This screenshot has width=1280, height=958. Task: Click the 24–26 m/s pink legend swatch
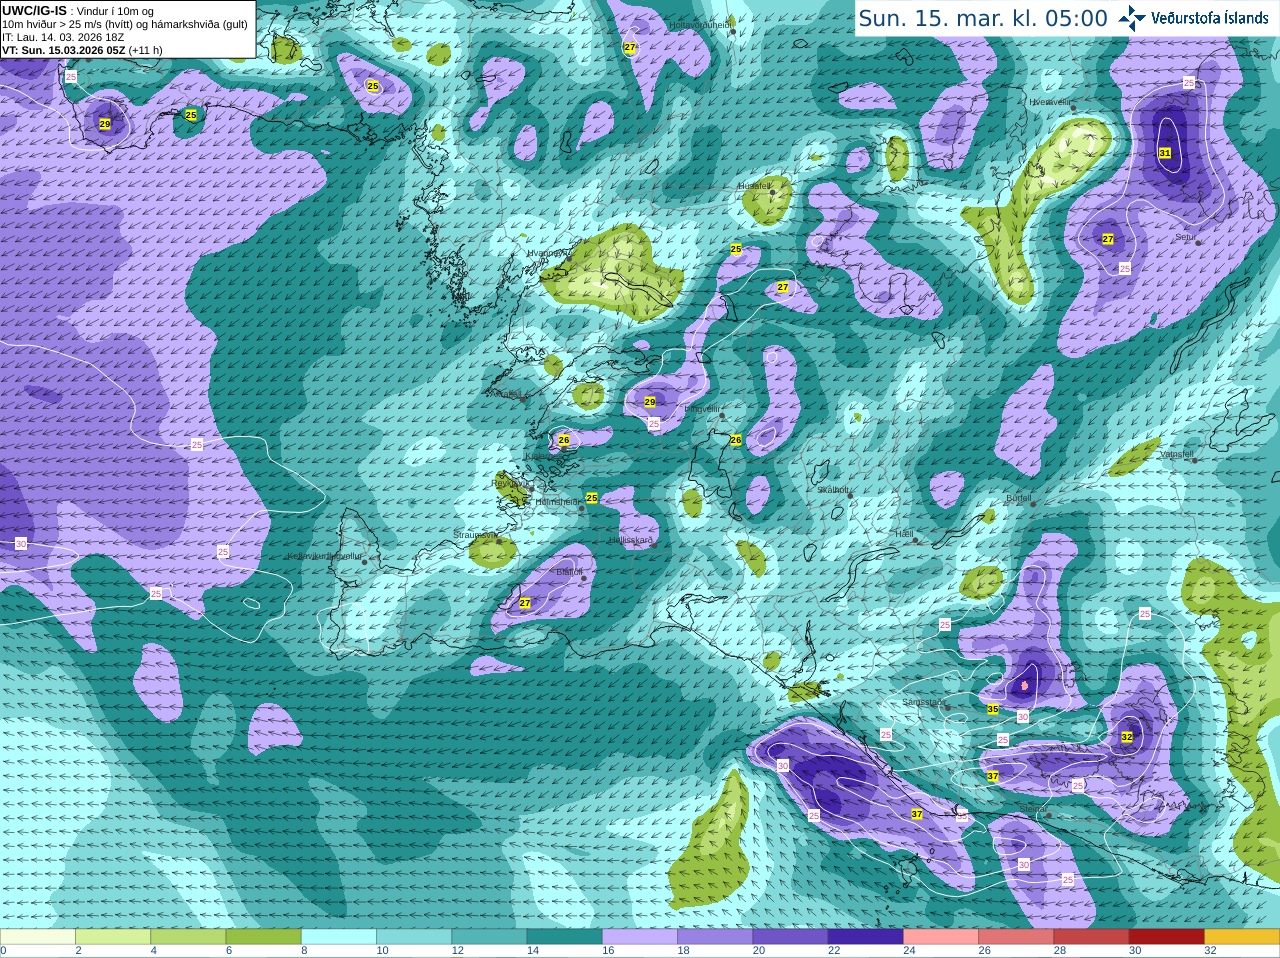941,936
